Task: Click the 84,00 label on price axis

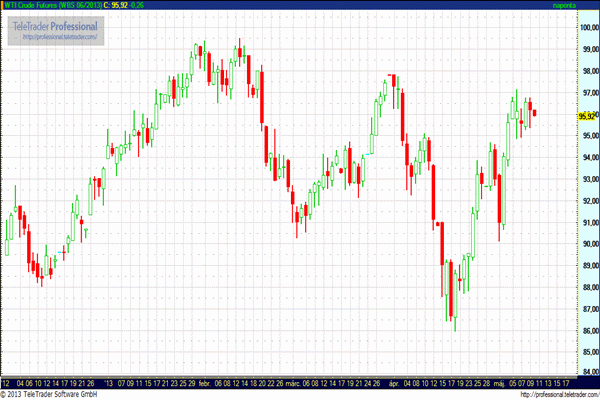Action: tap(588, 373)
